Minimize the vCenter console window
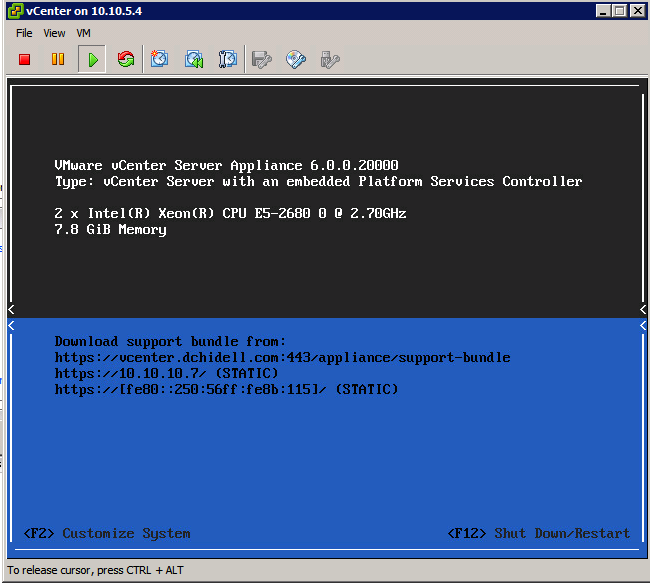Image resolution: width=650 pixels, height=585 pixels. pyautogui.click(x=603, y=10)
